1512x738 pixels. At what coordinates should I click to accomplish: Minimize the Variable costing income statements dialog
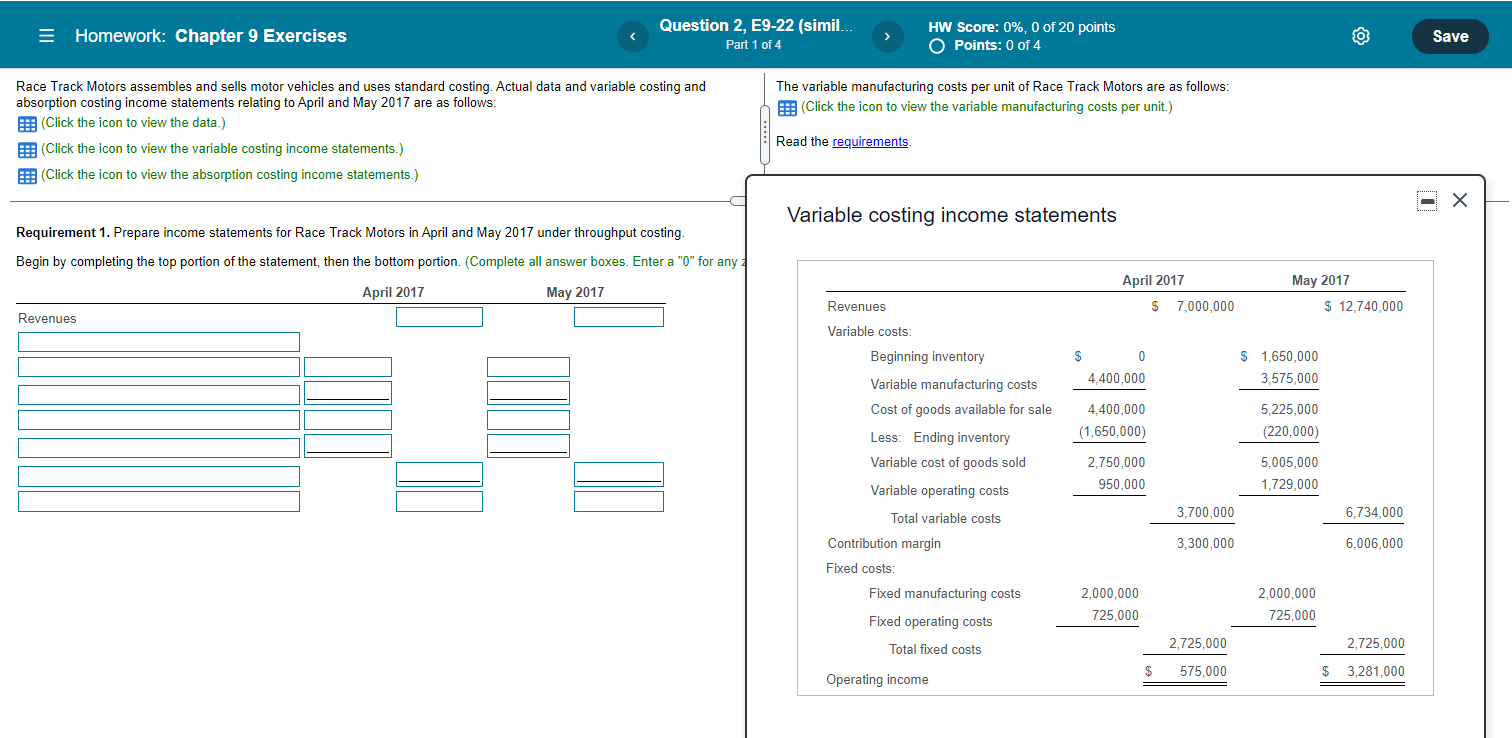pos(1427,200)
